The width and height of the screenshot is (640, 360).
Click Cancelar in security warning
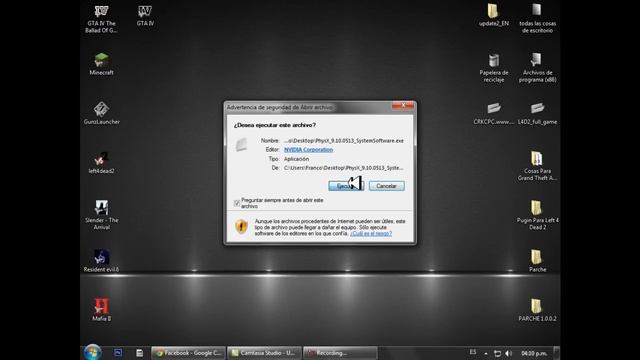click(387, 186)
